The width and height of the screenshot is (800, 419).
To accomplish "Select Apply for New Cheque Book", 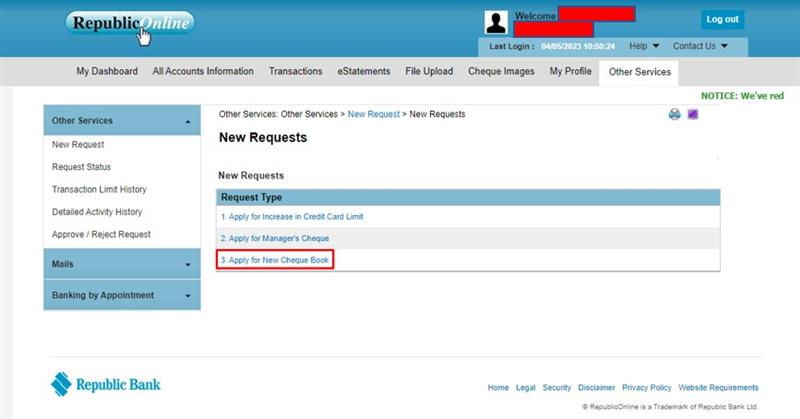I will [x=275, y=260].
